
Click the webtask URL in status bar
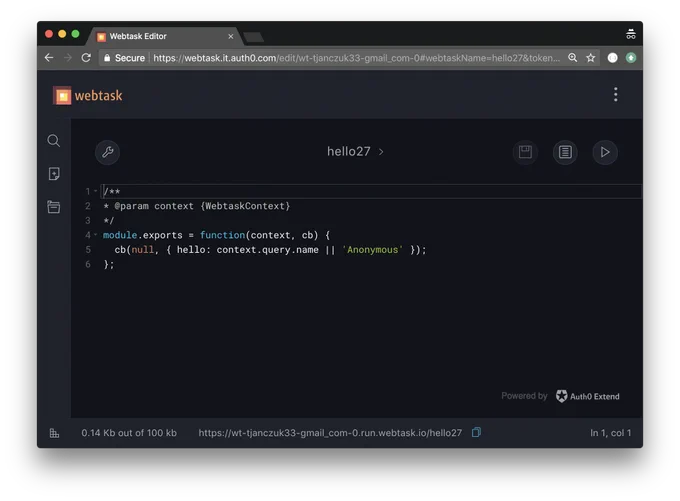tap(330, 433)
